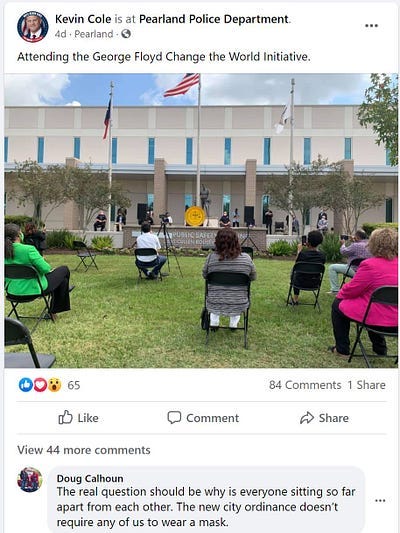Share the post with Share button
The image size is (400, 533).
(324, 418)
